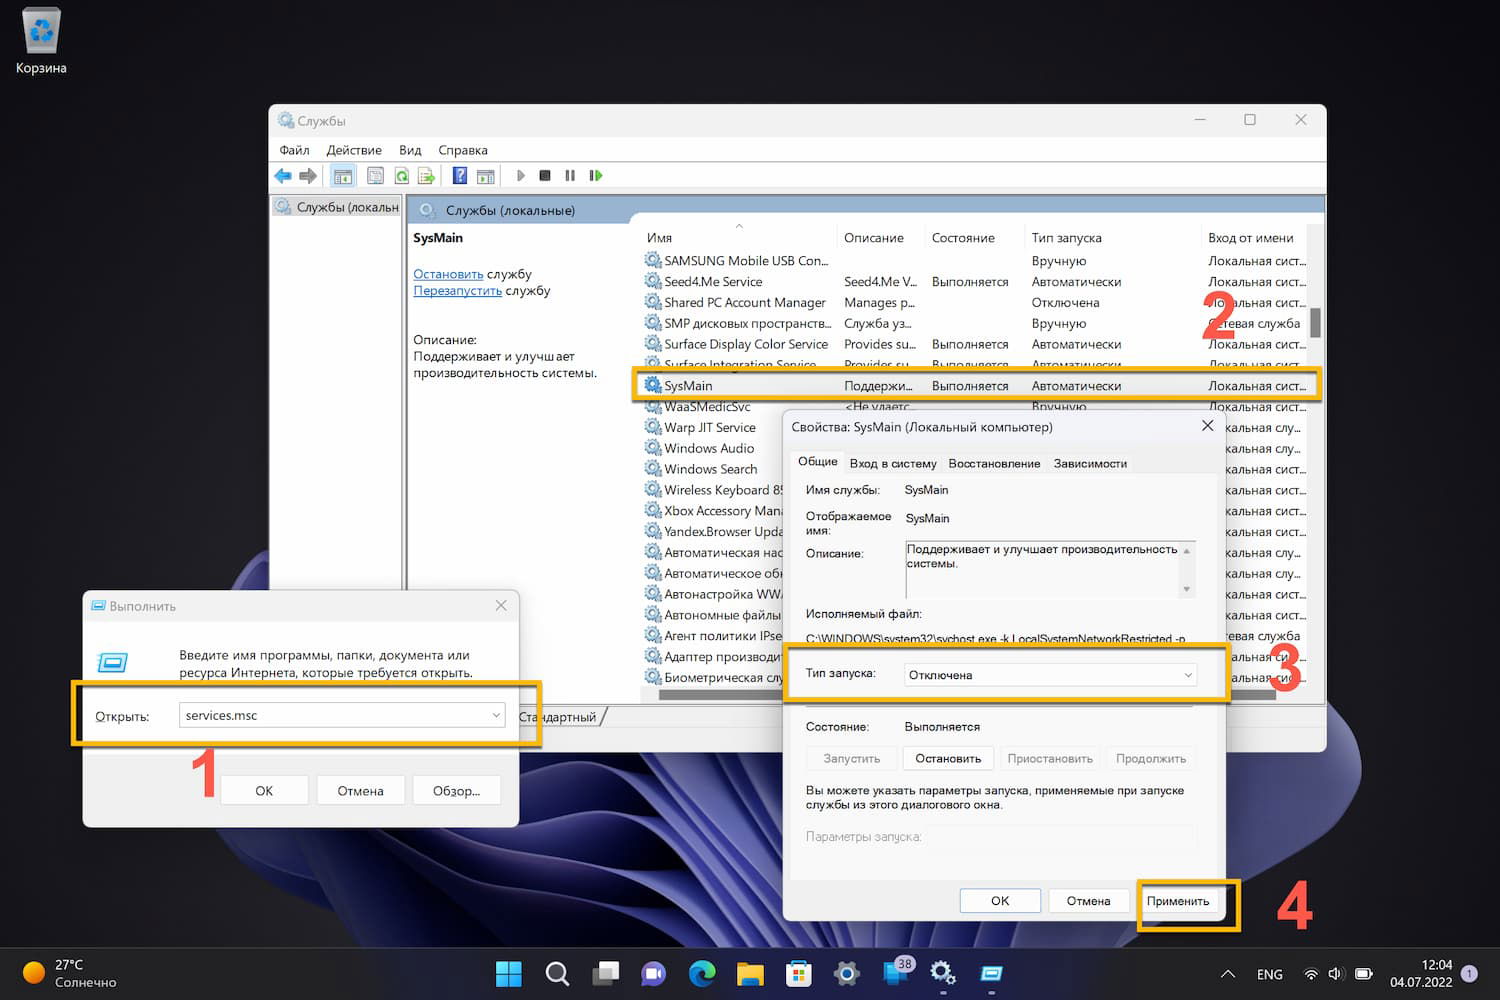This screenshot has height=1000, width=1500.
Task: Click the Refresh icon in Services toolbar
Action: coord(402,176)
